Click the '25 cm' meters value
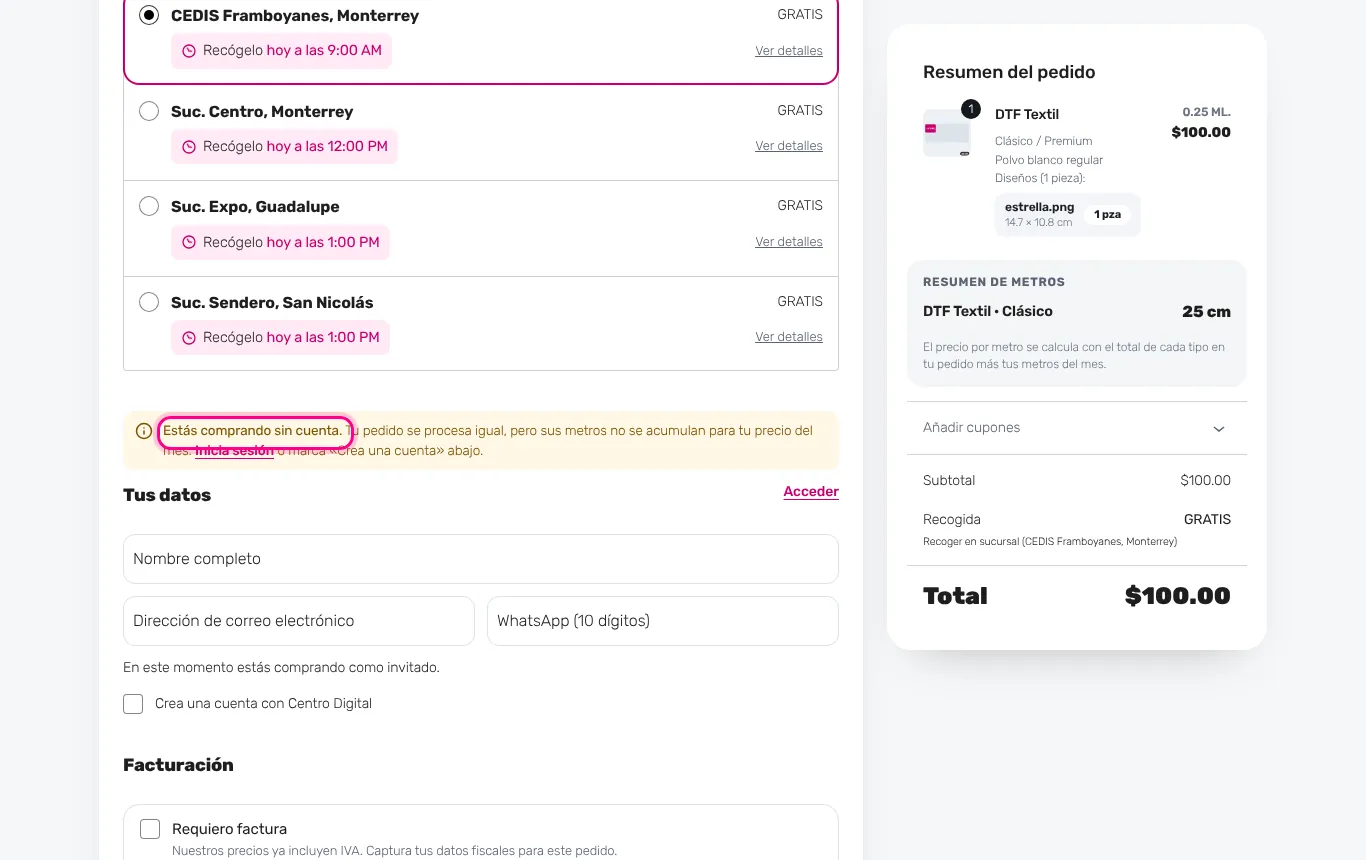The image size is (1366, 860). (x=1206, y=312)
